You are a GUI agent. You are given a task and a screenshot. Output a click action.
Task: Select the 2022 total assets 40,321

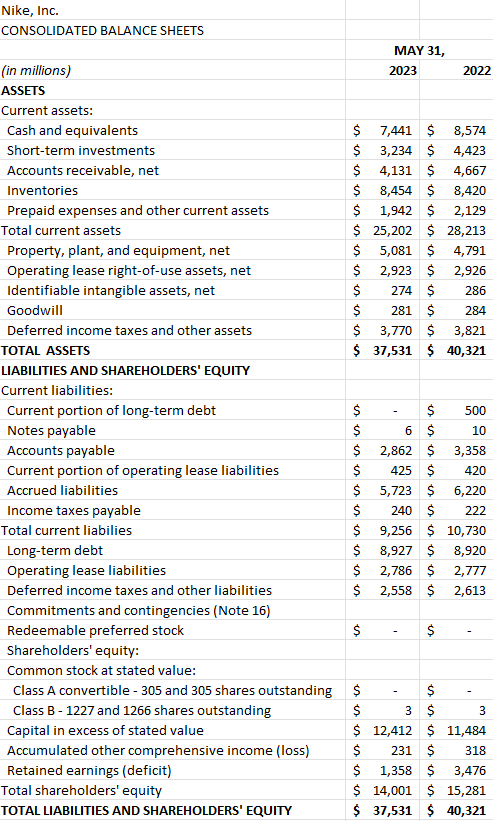(x=467, y=350)
